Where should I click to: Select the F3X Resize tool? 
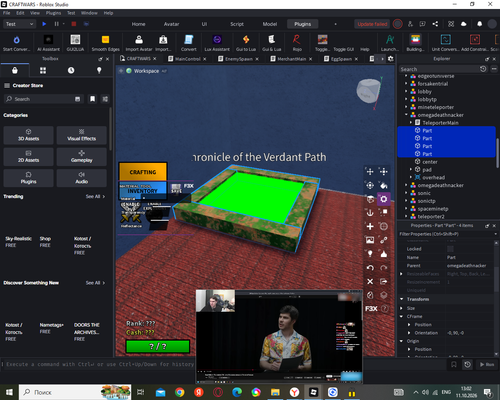pyautogui.click(x=384, y=172)
